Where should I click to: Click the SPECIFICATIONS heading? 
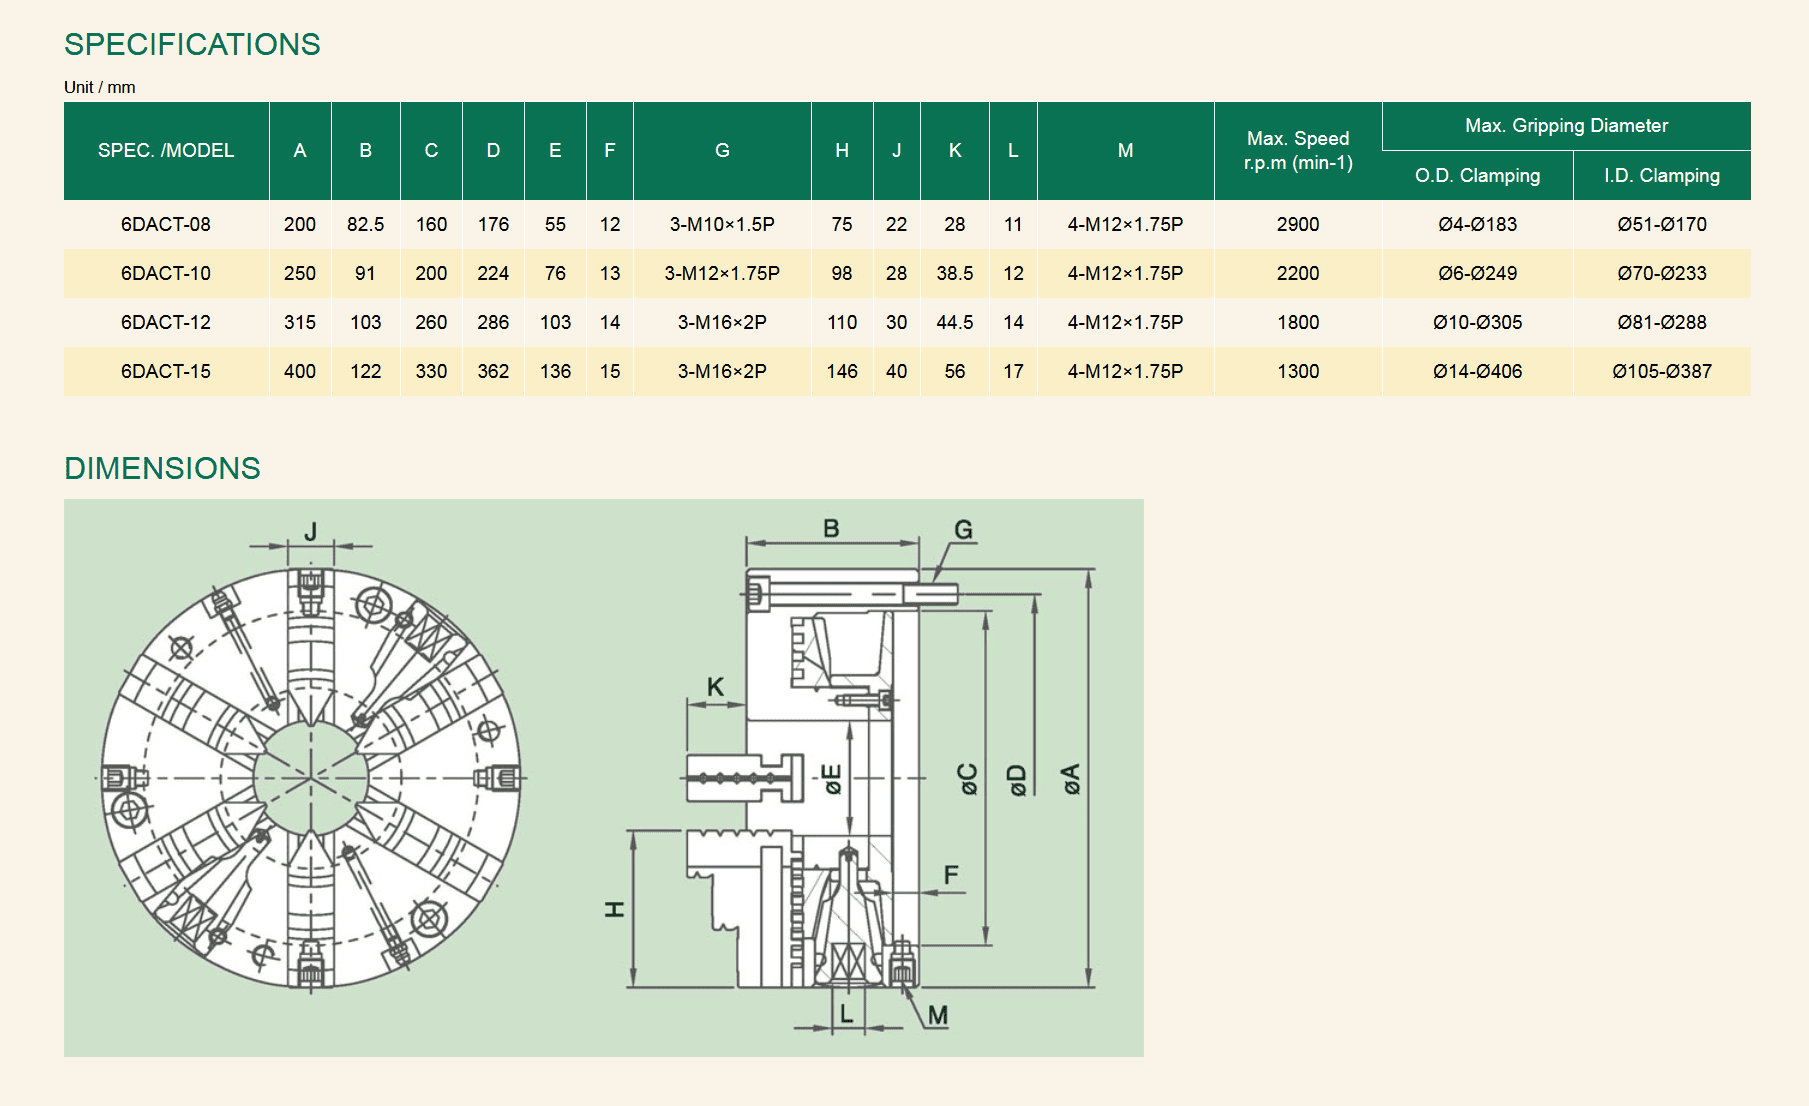(192, 44)
